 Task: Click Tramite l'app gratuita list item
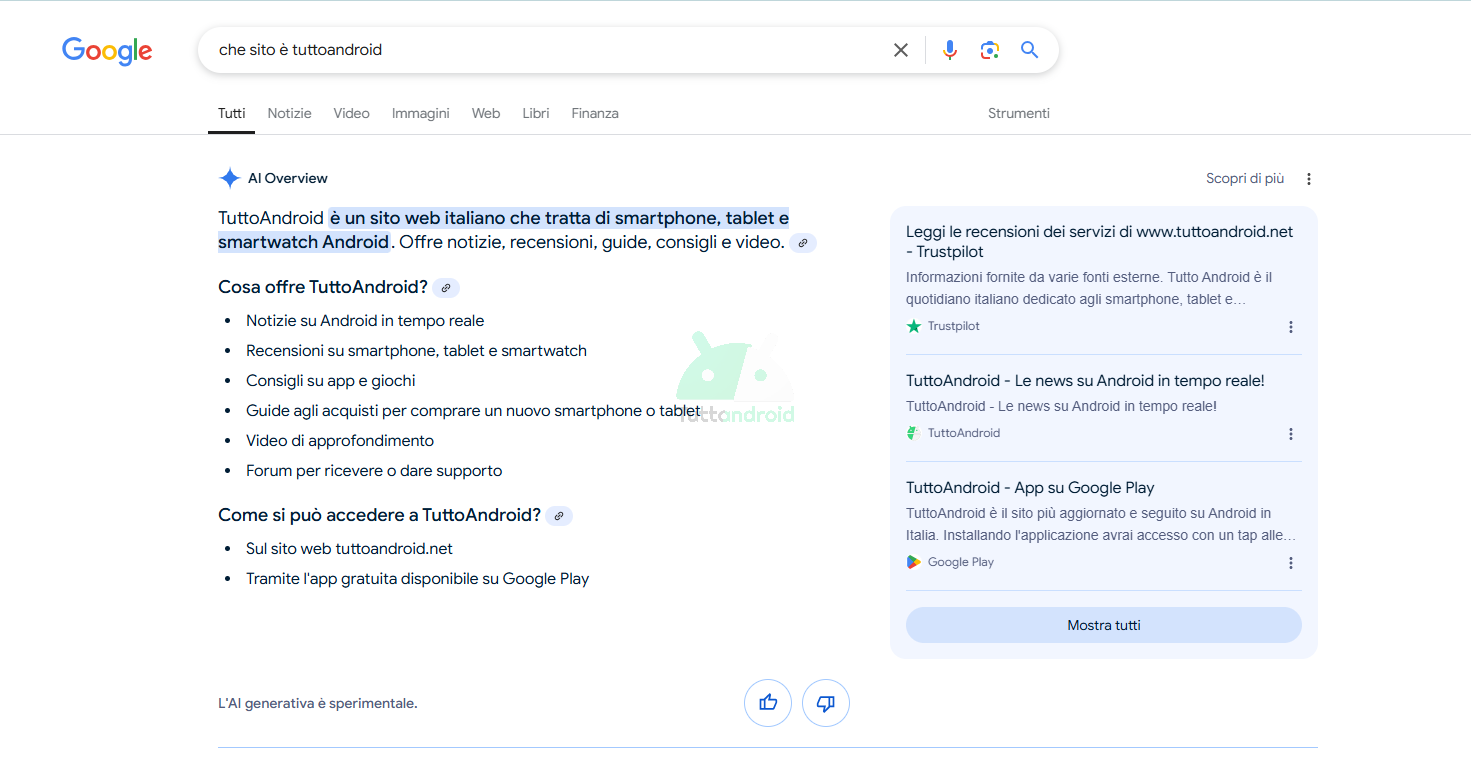click(x=418, y=579)
